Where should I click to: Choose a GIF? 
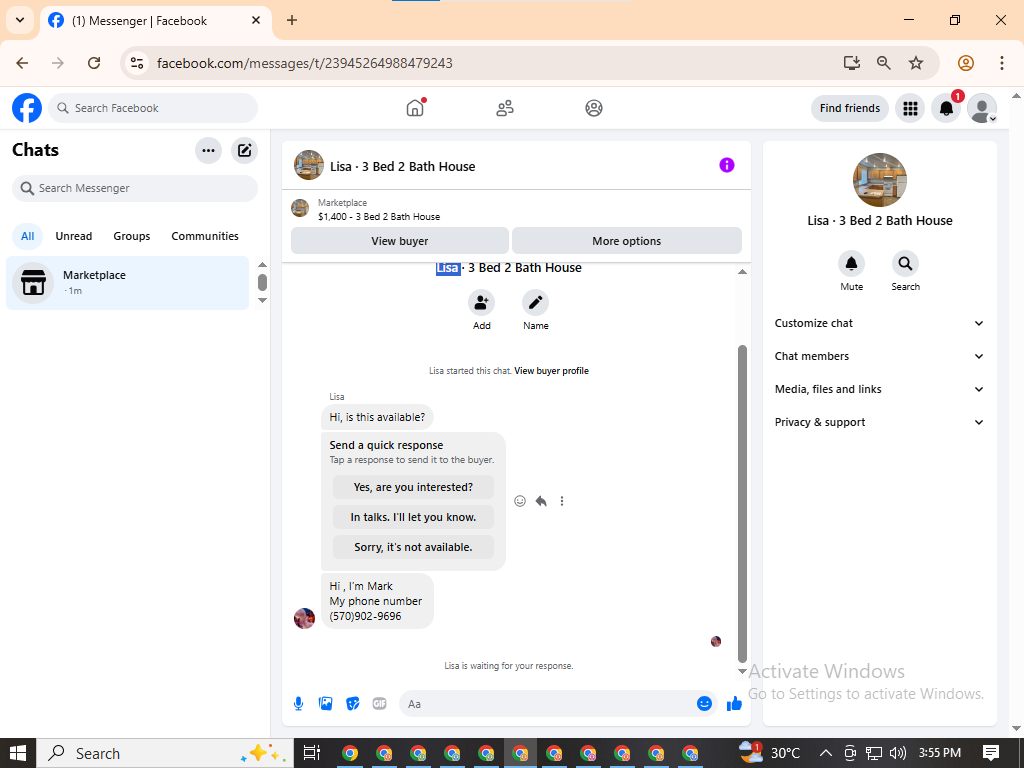coord(379,703)
